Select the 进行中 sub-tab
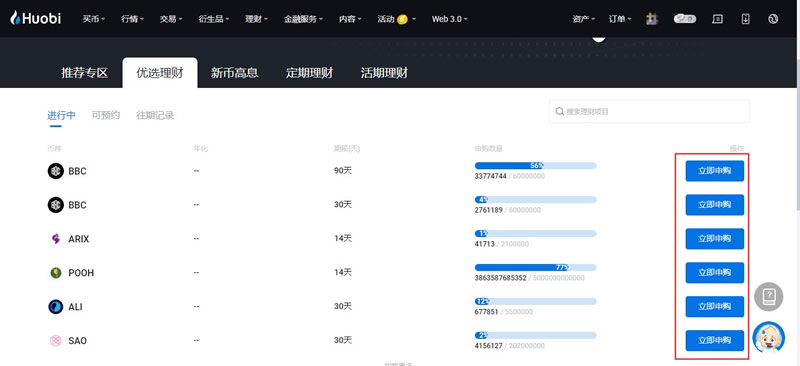 (x=61, y=115)
